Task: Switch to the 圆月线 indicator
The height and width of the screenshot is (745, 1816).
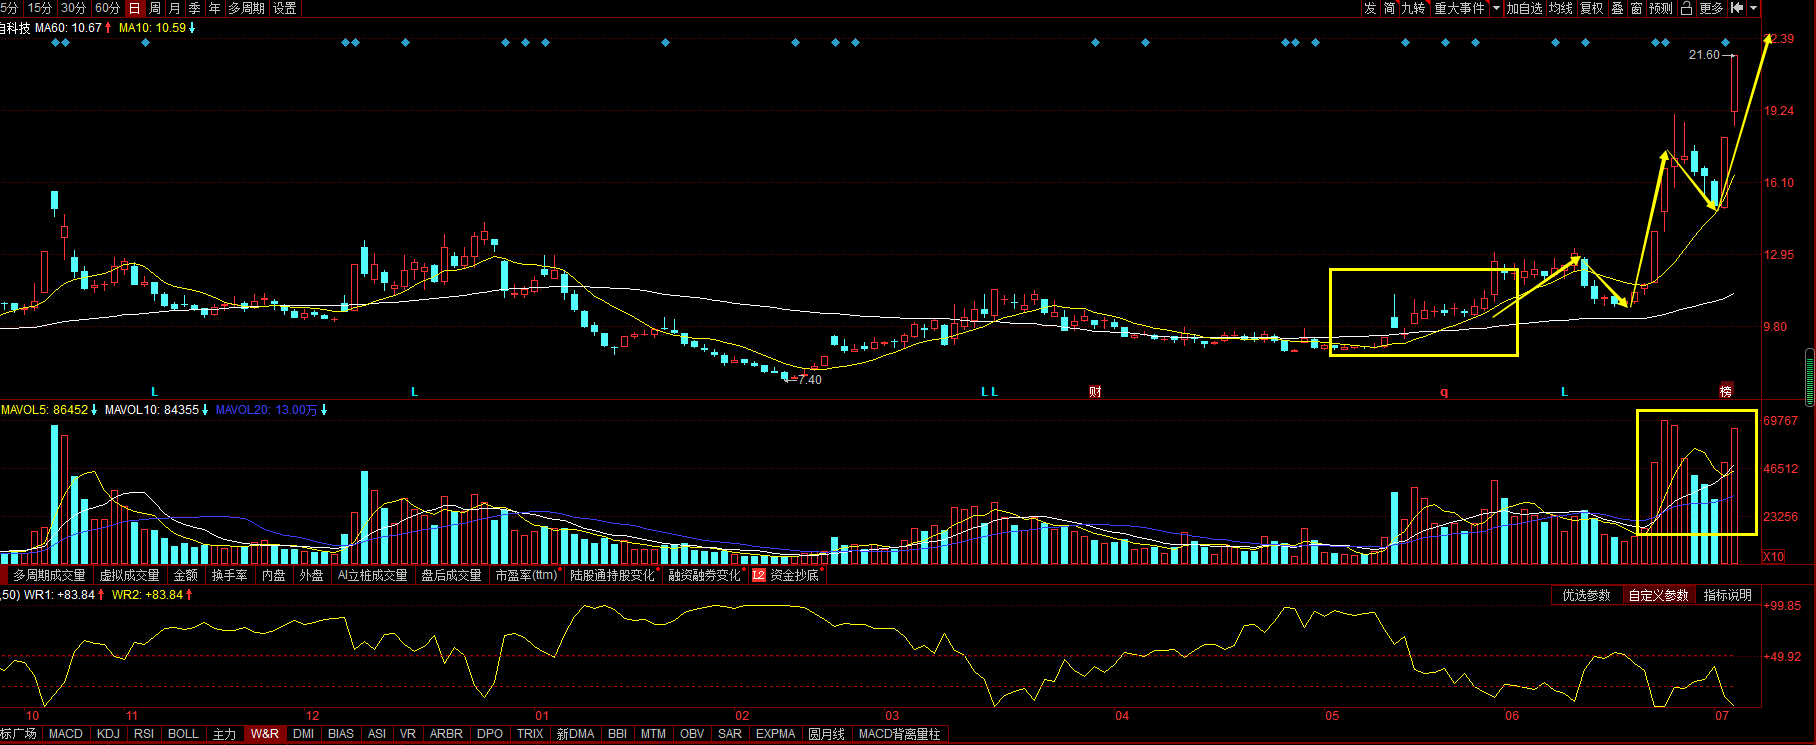Action: pos(827,734)
